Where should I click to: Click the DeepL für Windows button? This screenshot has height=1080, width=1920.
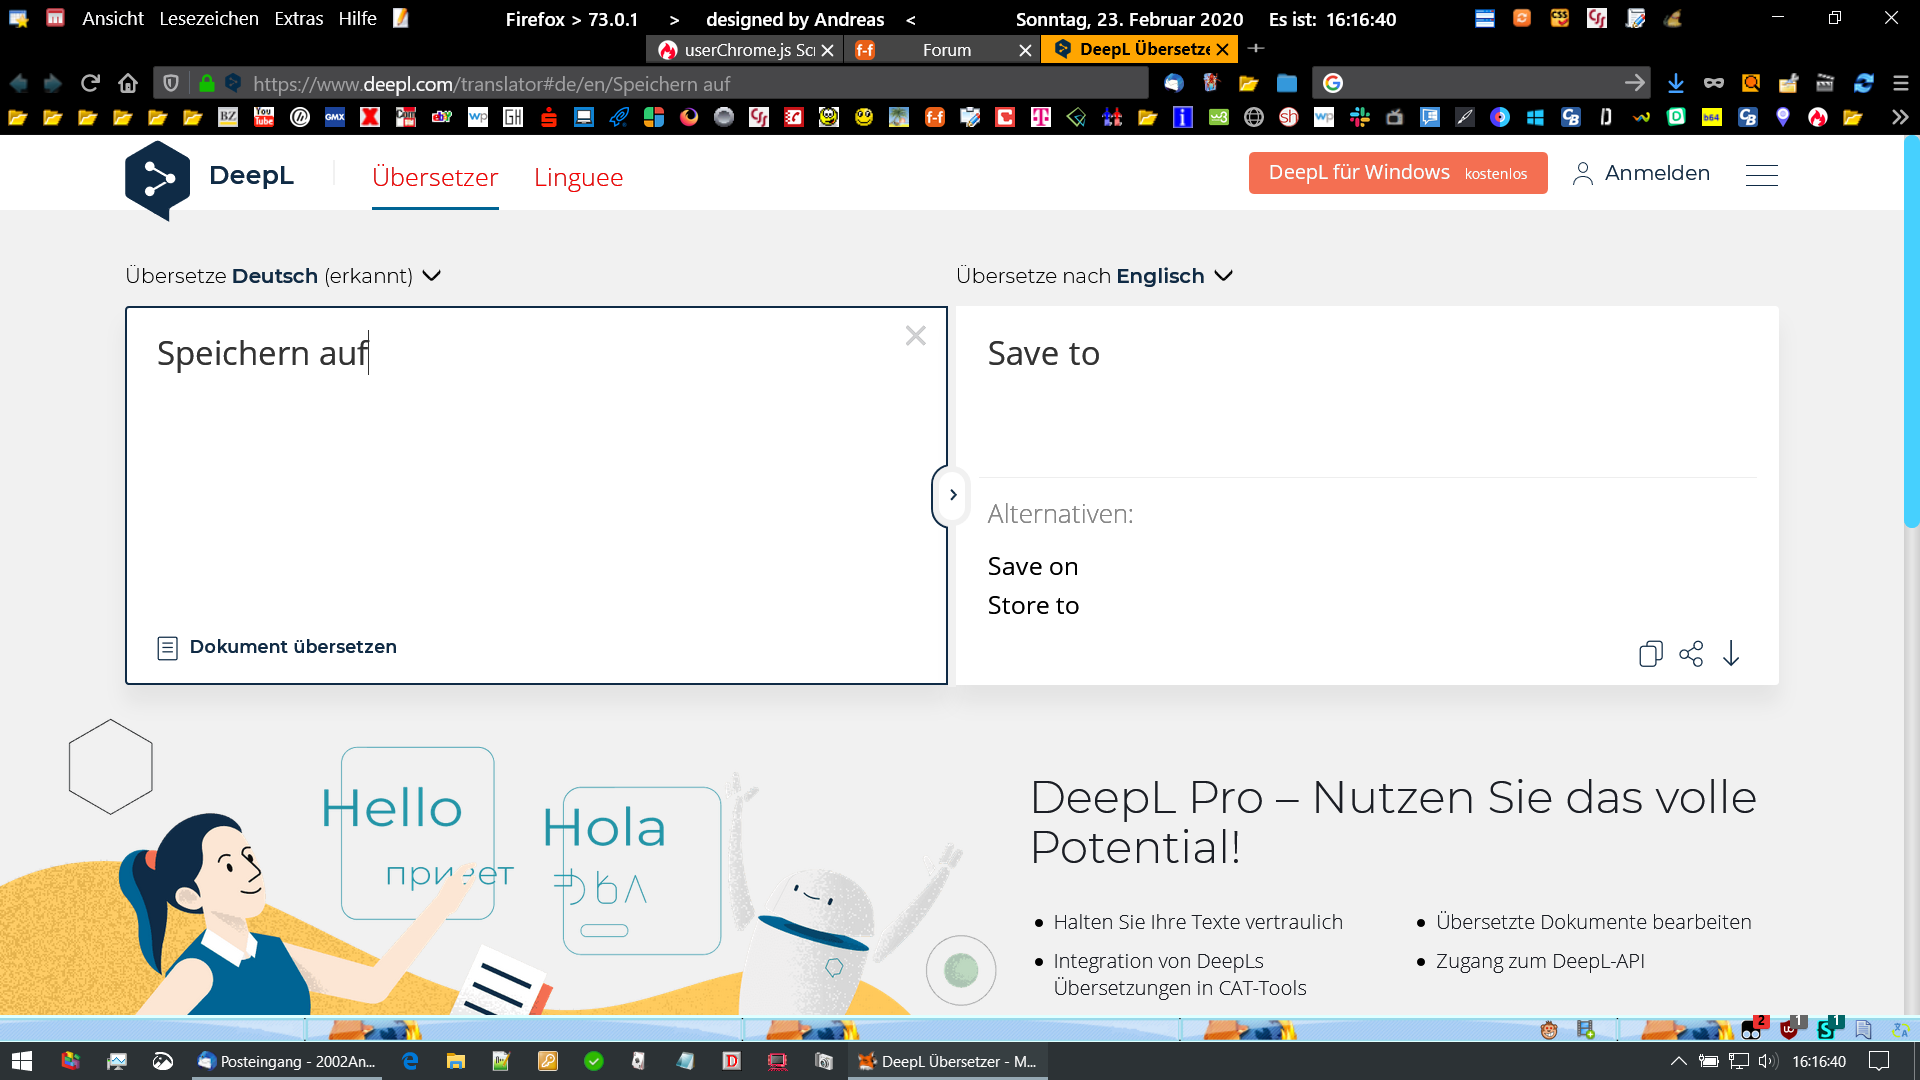click(1397, 173)
